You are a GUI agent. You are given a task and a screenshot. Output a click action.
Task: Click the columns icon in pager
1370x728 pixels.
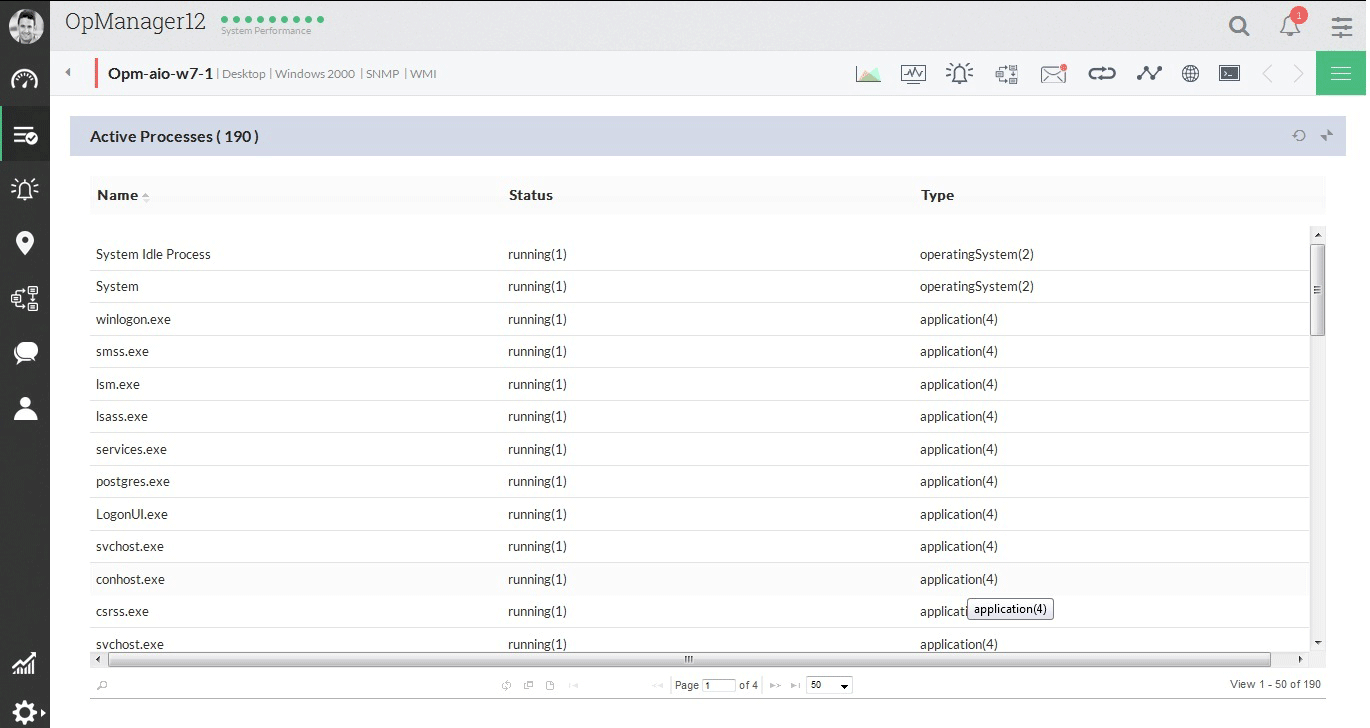528,685
